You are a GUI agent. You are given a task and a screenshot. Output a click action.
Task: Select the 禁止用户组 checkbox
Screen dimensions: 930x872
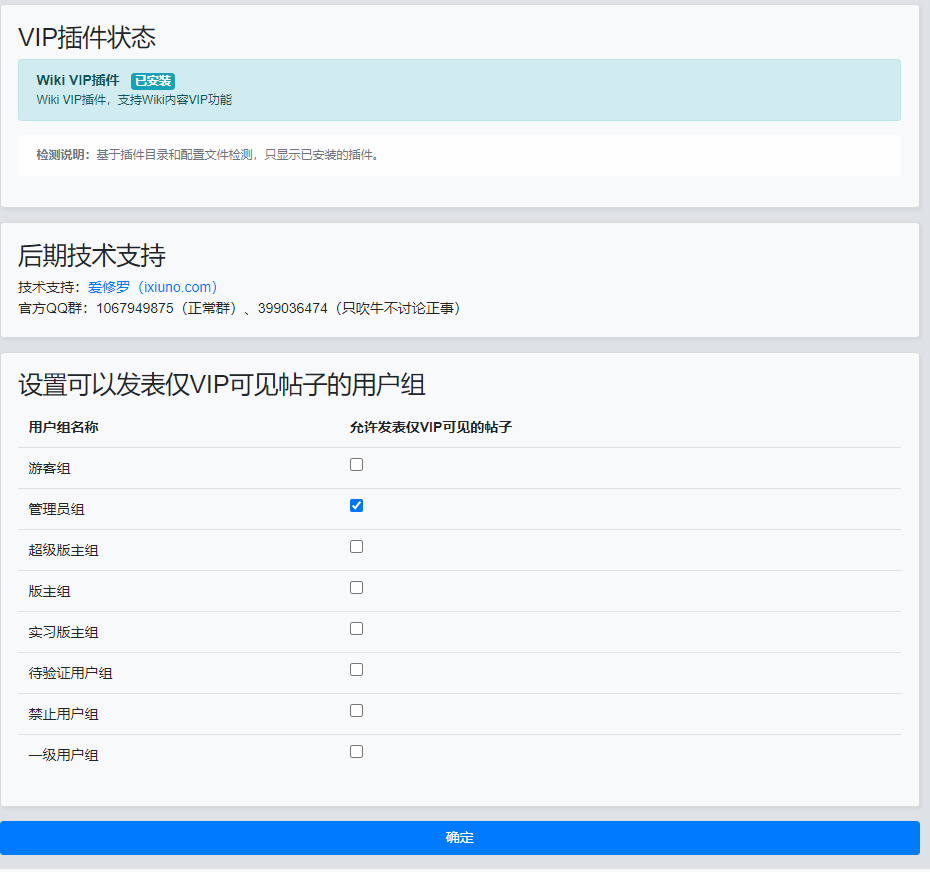point(356,711)
